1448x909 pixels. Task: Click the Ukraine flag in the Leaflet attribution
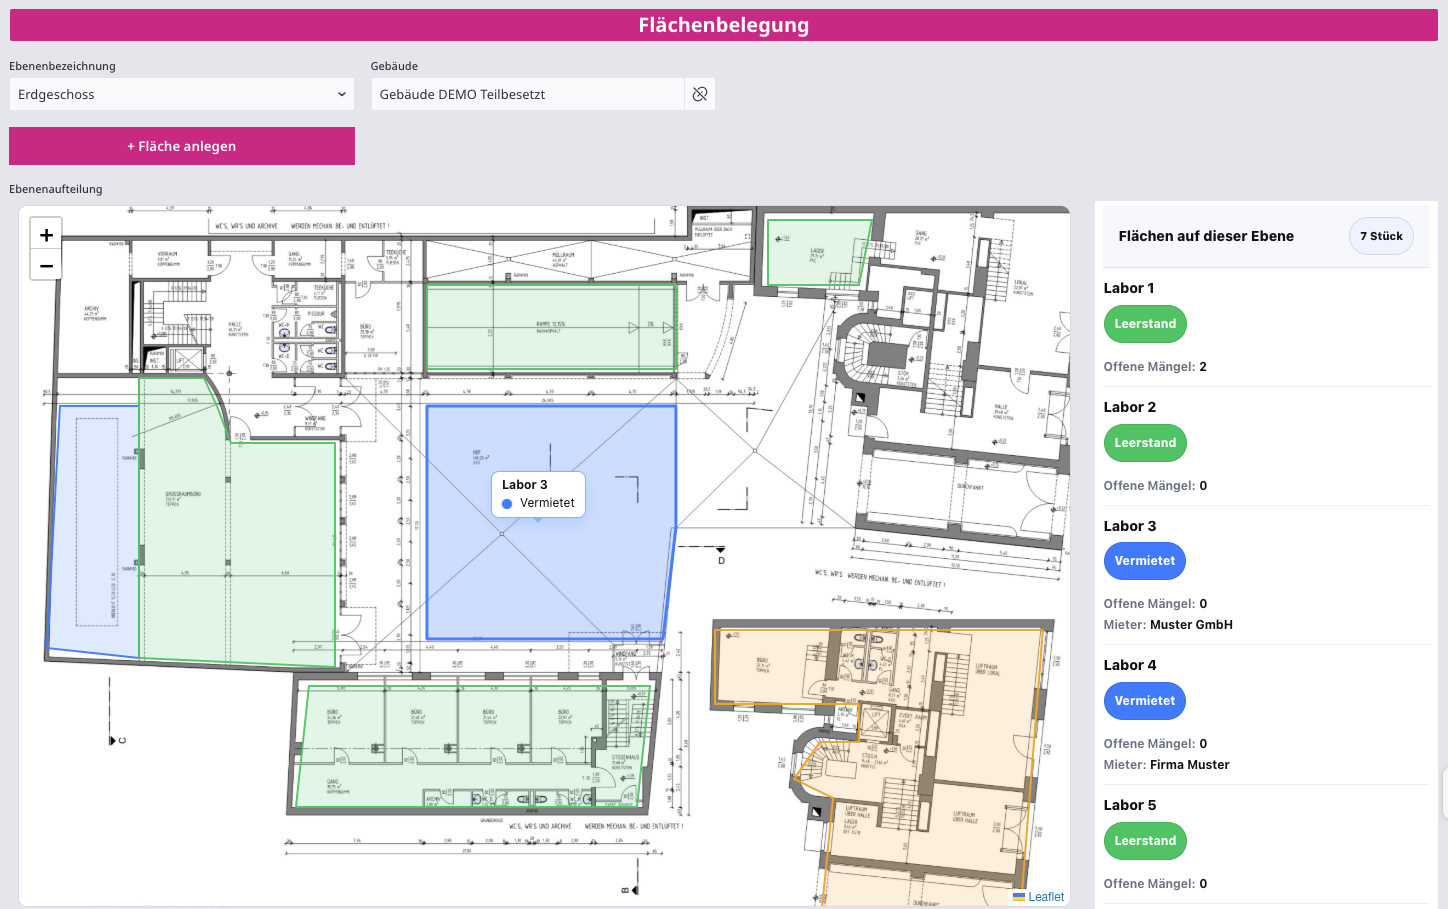1019,896
